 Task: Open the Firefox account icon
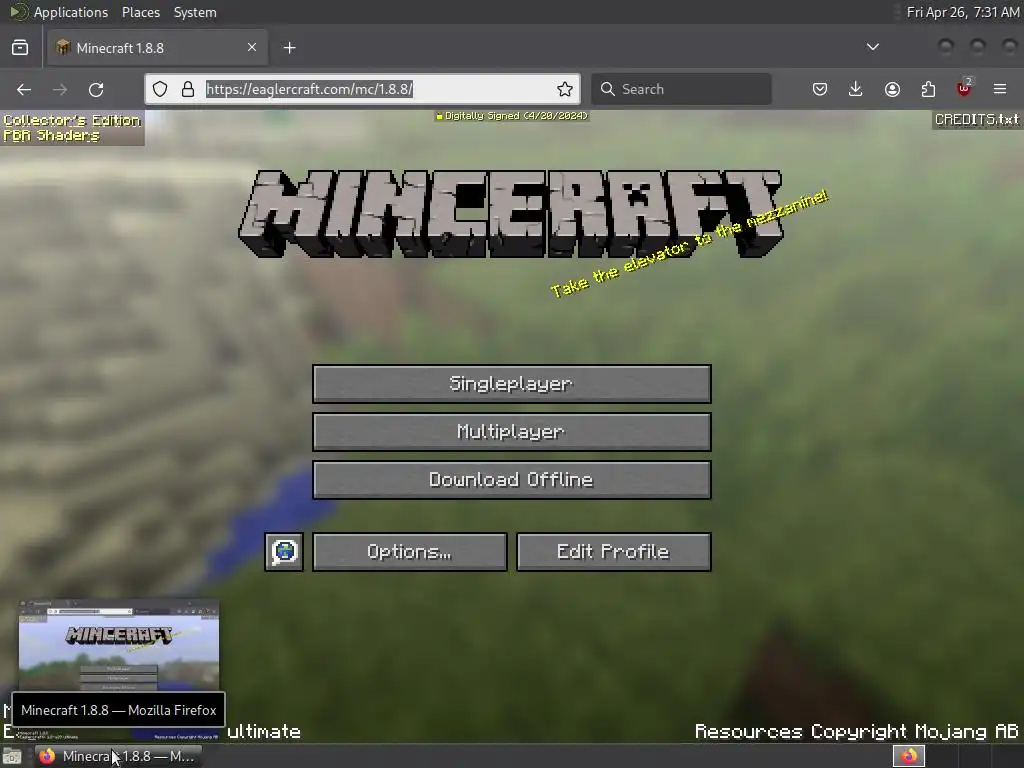[892, 89]
